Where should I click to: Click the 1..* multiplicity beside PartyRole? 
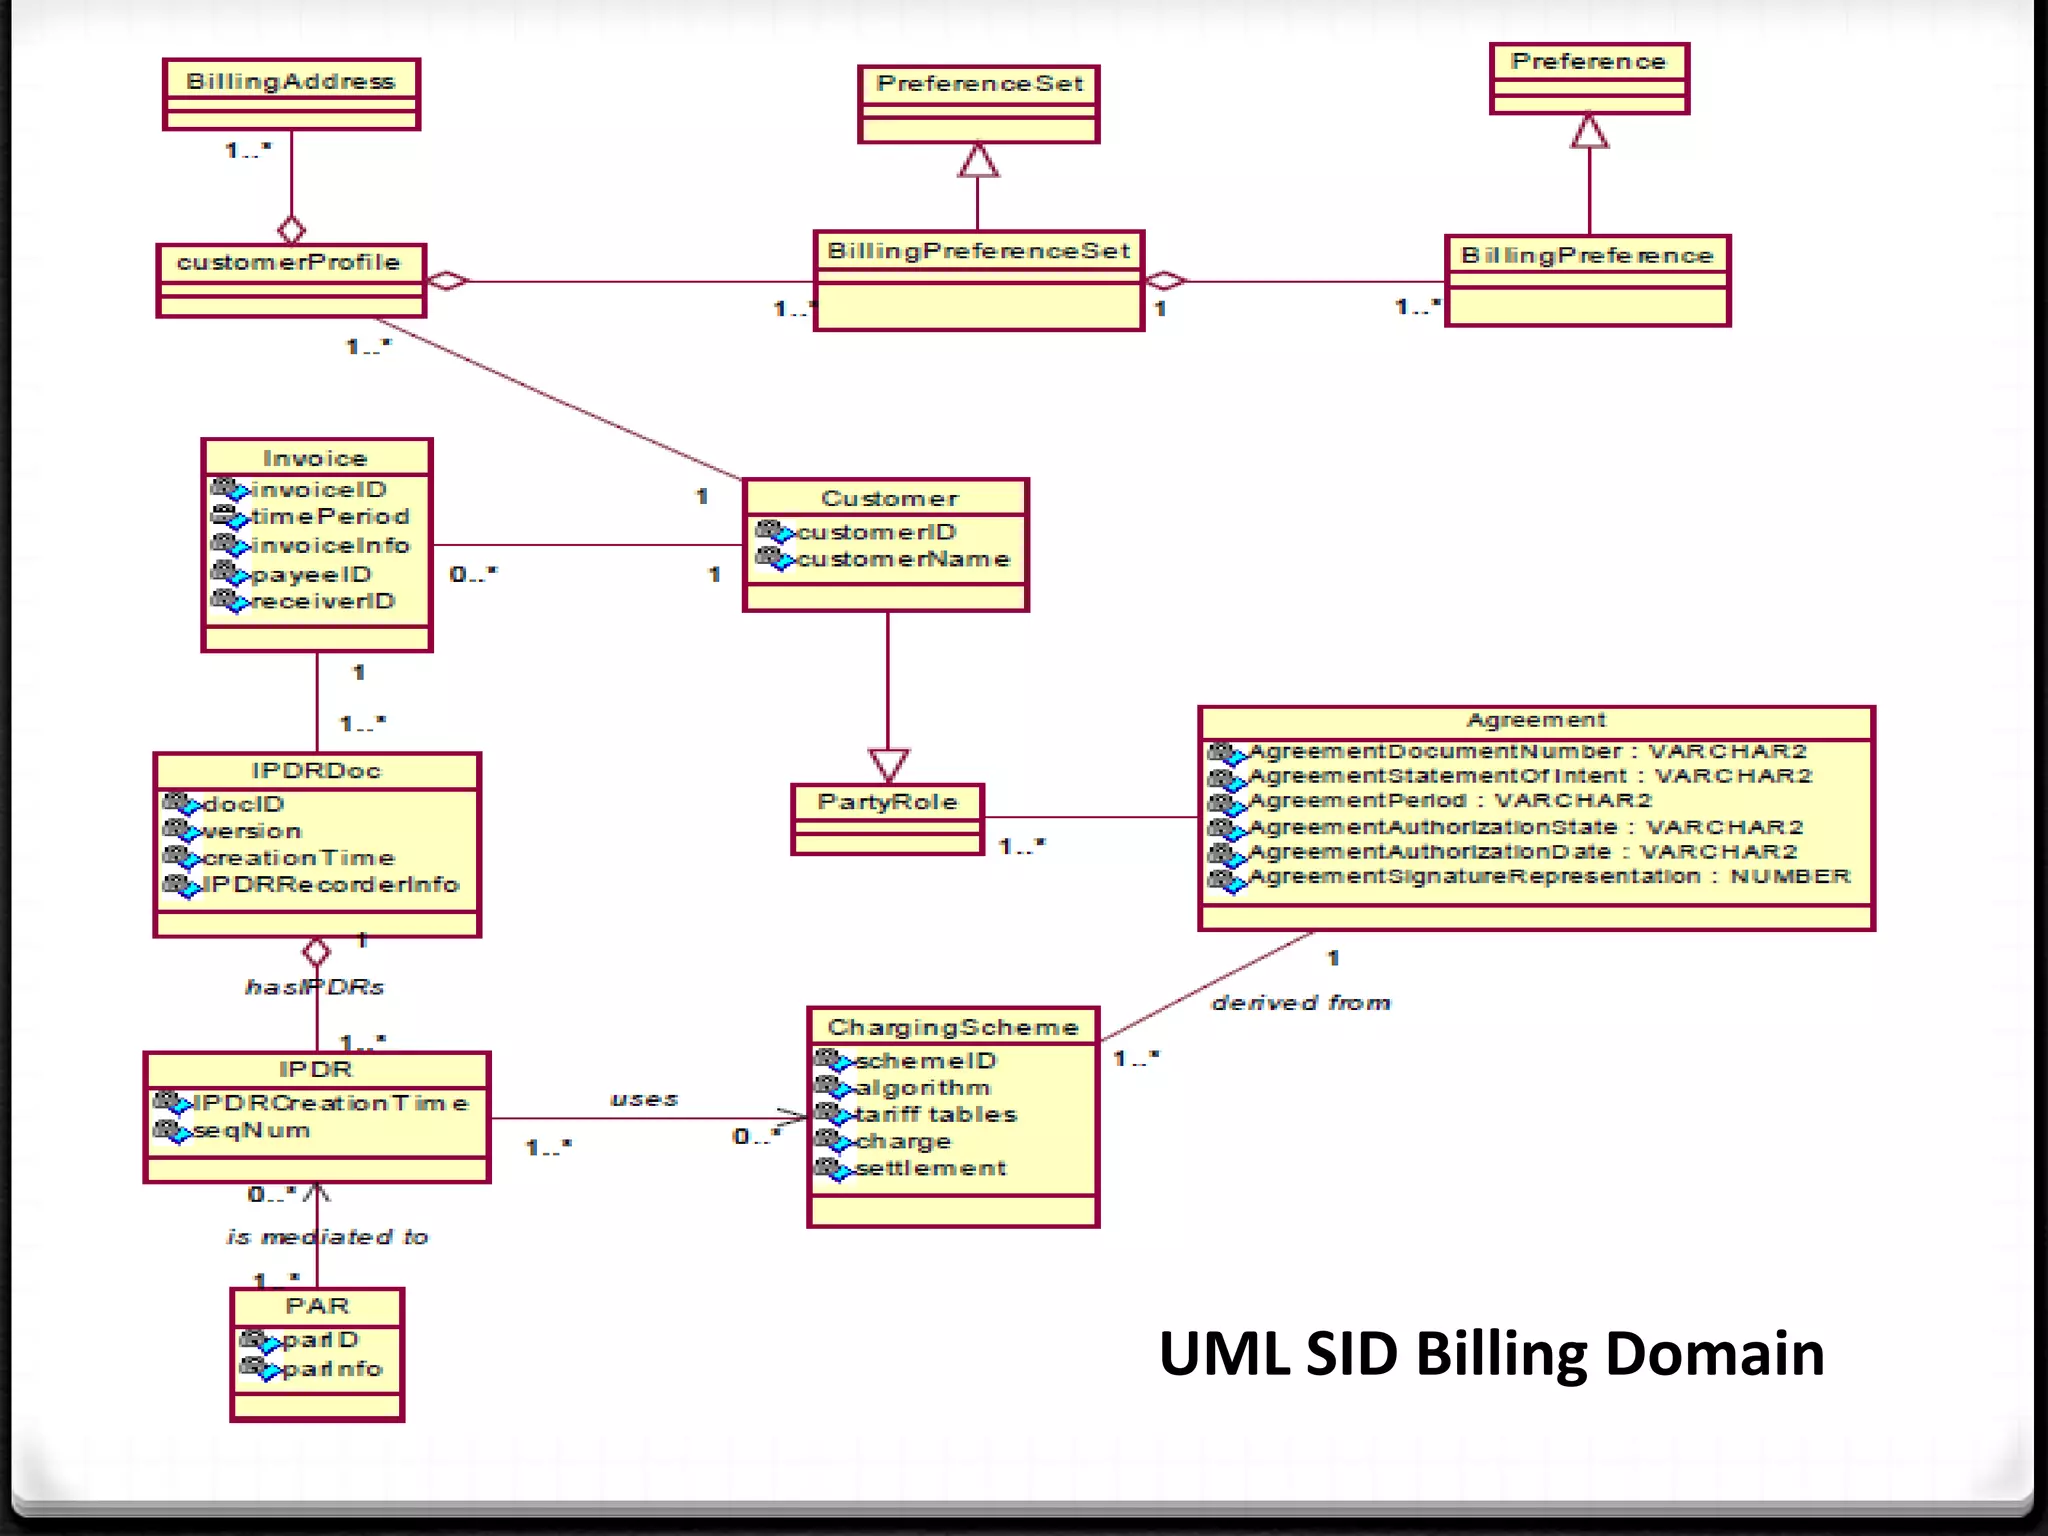(x=1022, y=846)
